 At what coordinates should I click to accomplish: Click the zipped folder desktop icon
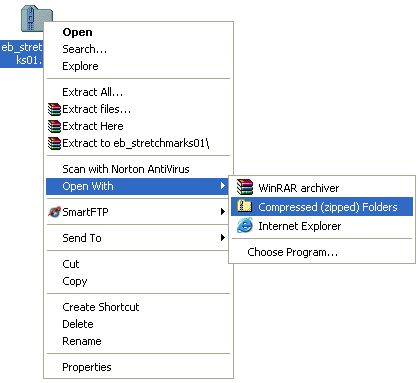(x=36, y=19)
